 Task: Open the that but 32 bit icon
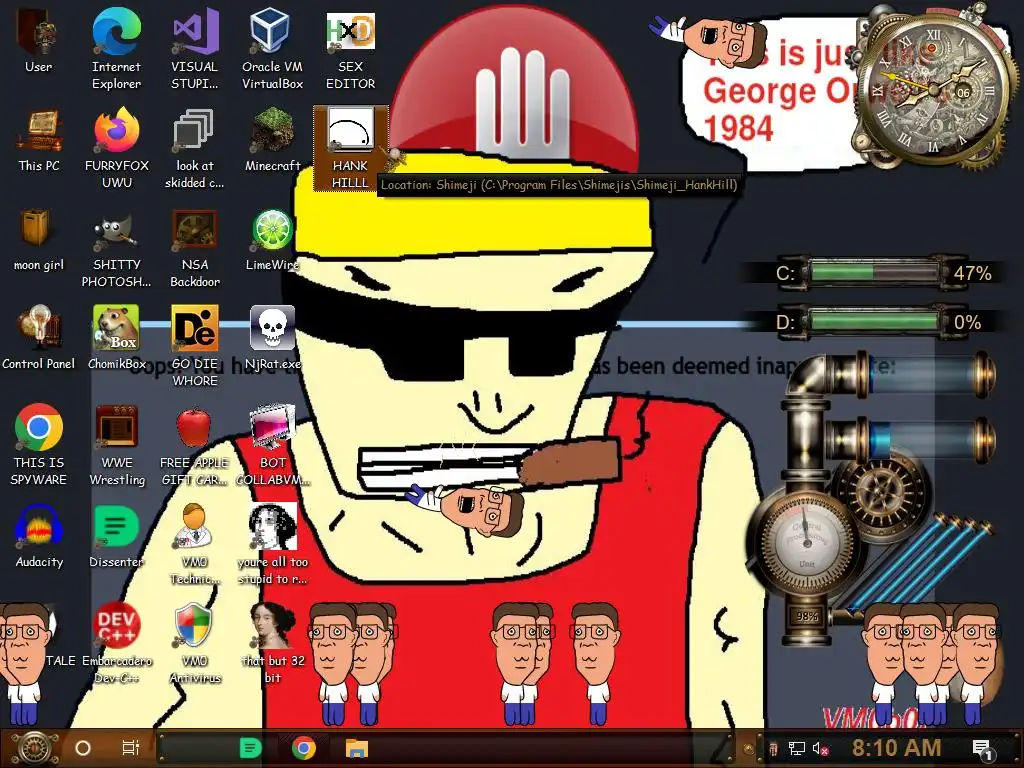coord(272,643)
